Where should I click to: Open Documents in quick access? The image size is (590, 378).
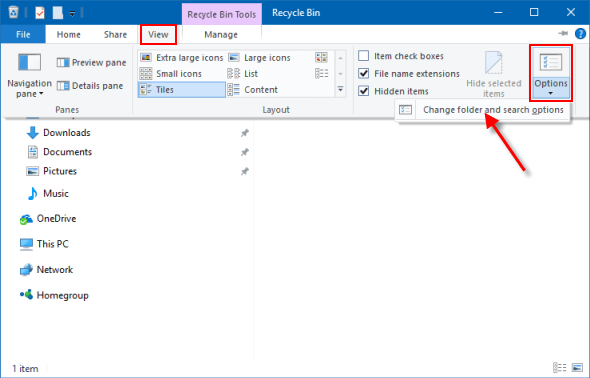[x=59, y=152]
